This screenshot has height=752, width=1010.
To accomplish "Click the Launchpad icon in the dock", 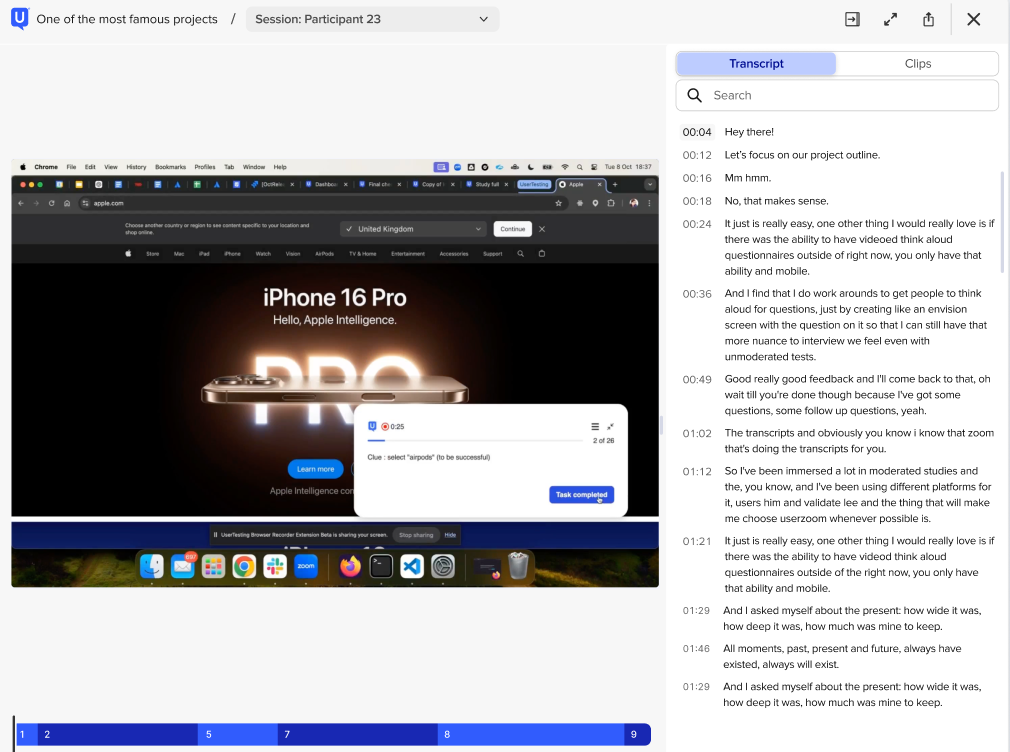I will point(213,566).
